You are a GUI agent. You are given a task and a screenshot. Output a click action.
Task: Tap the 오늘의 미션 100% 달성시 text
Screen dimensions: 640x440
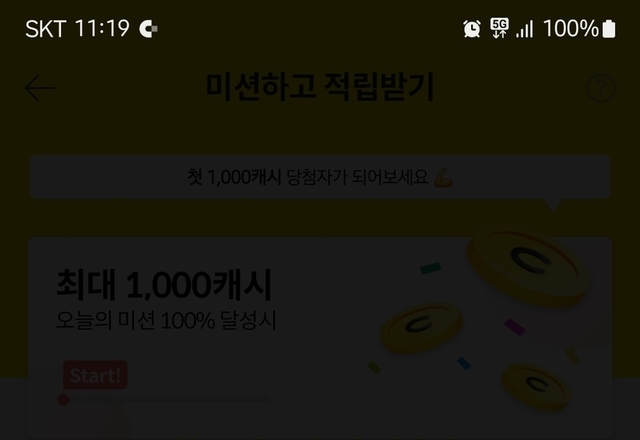click(166, 320)
